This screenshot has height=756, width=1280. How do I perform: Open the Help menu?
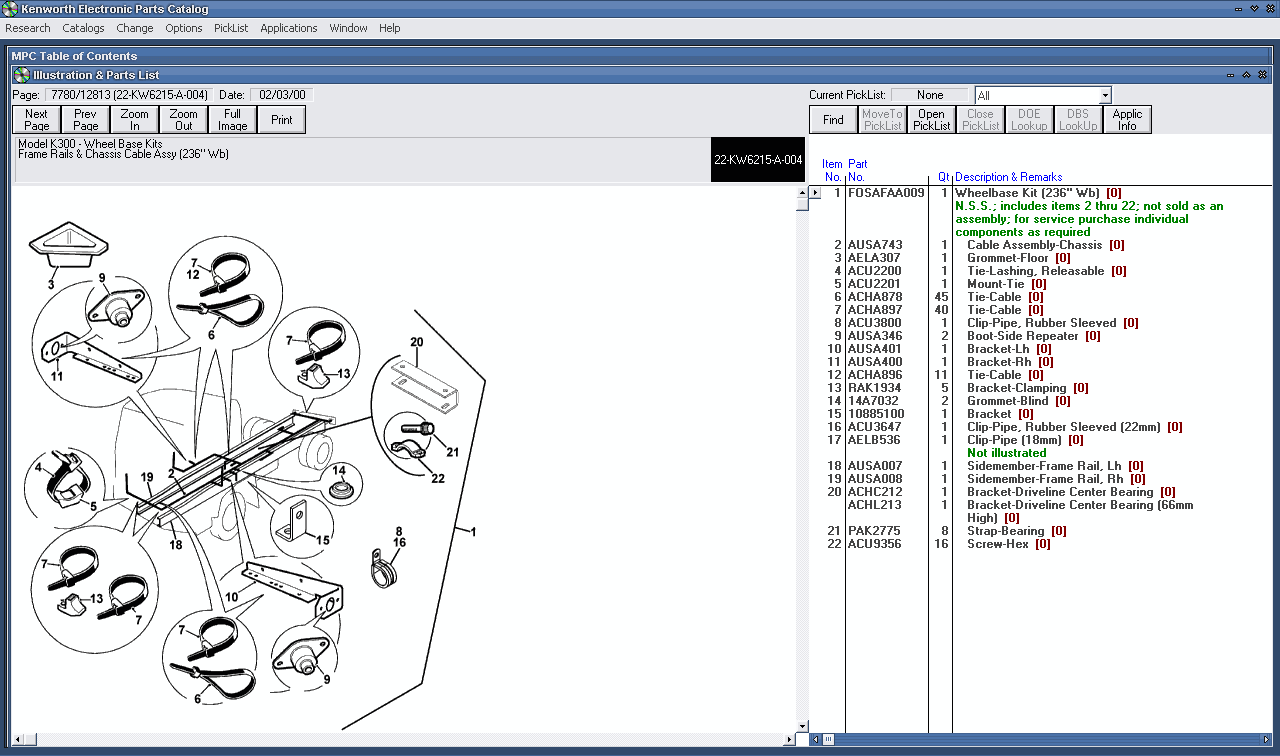pos(389,28)
